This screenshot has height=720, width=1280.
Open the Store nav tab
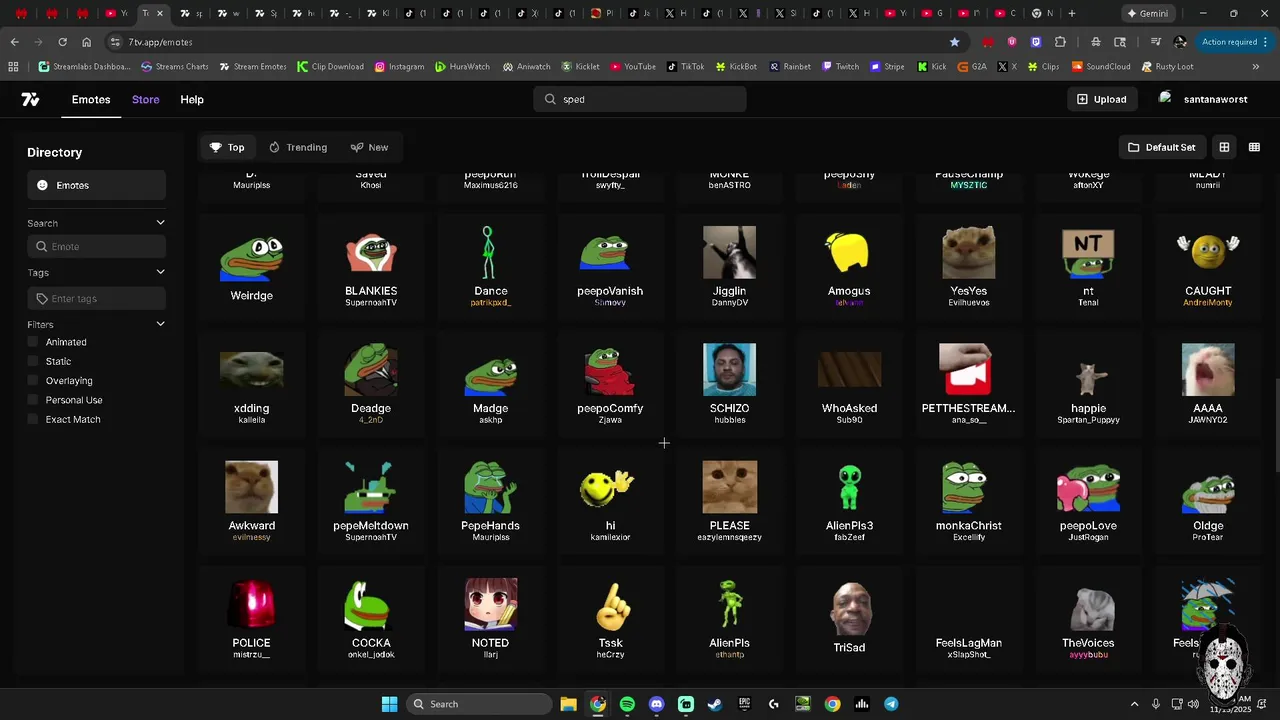[146, 99]
